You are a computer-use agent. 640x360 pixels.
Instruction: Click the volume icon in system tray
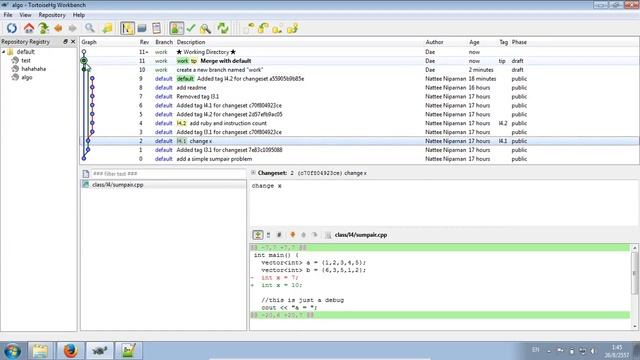pos(593,351)
